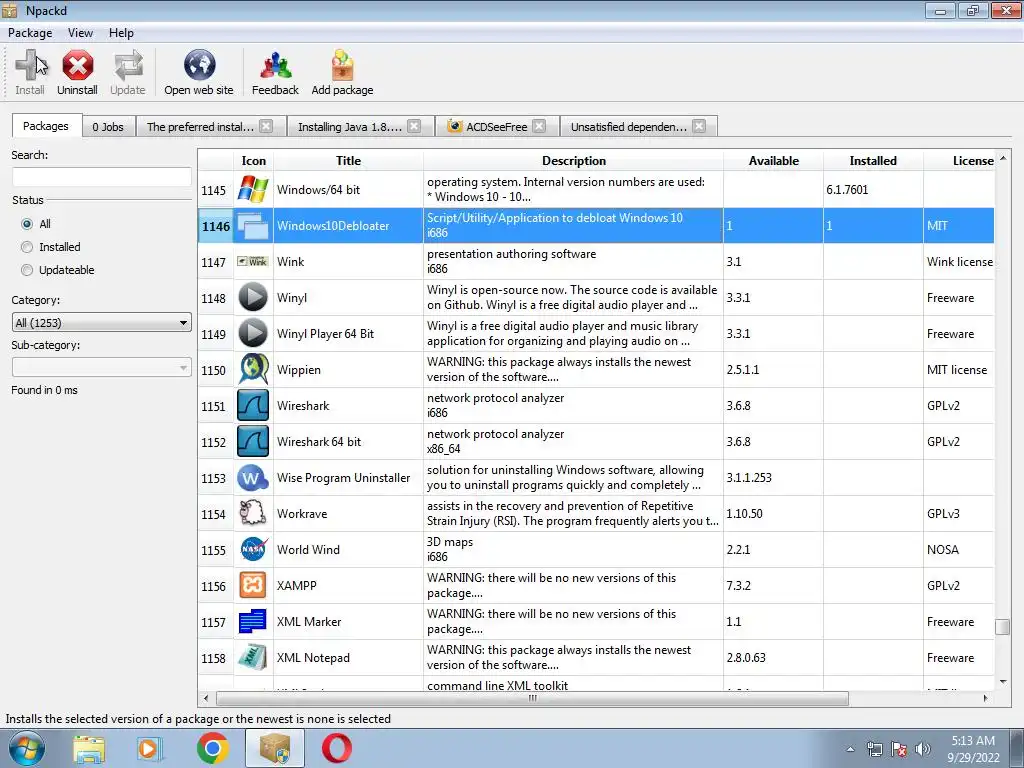Click the XAMPP version 7.3.2 cell
The image size is (1024, 768).
[773, 586]
